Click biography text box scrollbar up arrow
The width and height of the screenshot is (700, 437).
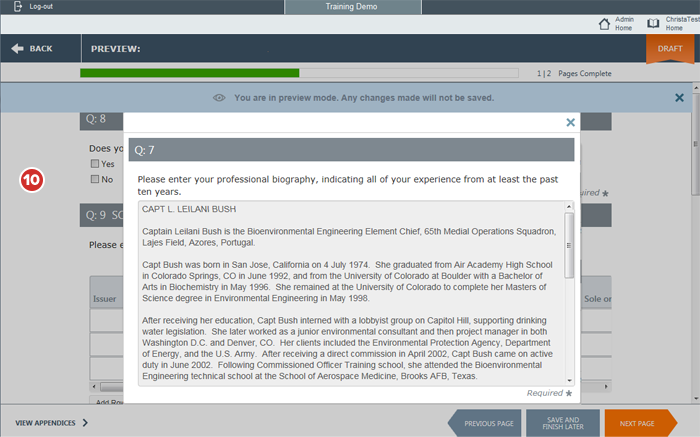(x=570, y=206)
